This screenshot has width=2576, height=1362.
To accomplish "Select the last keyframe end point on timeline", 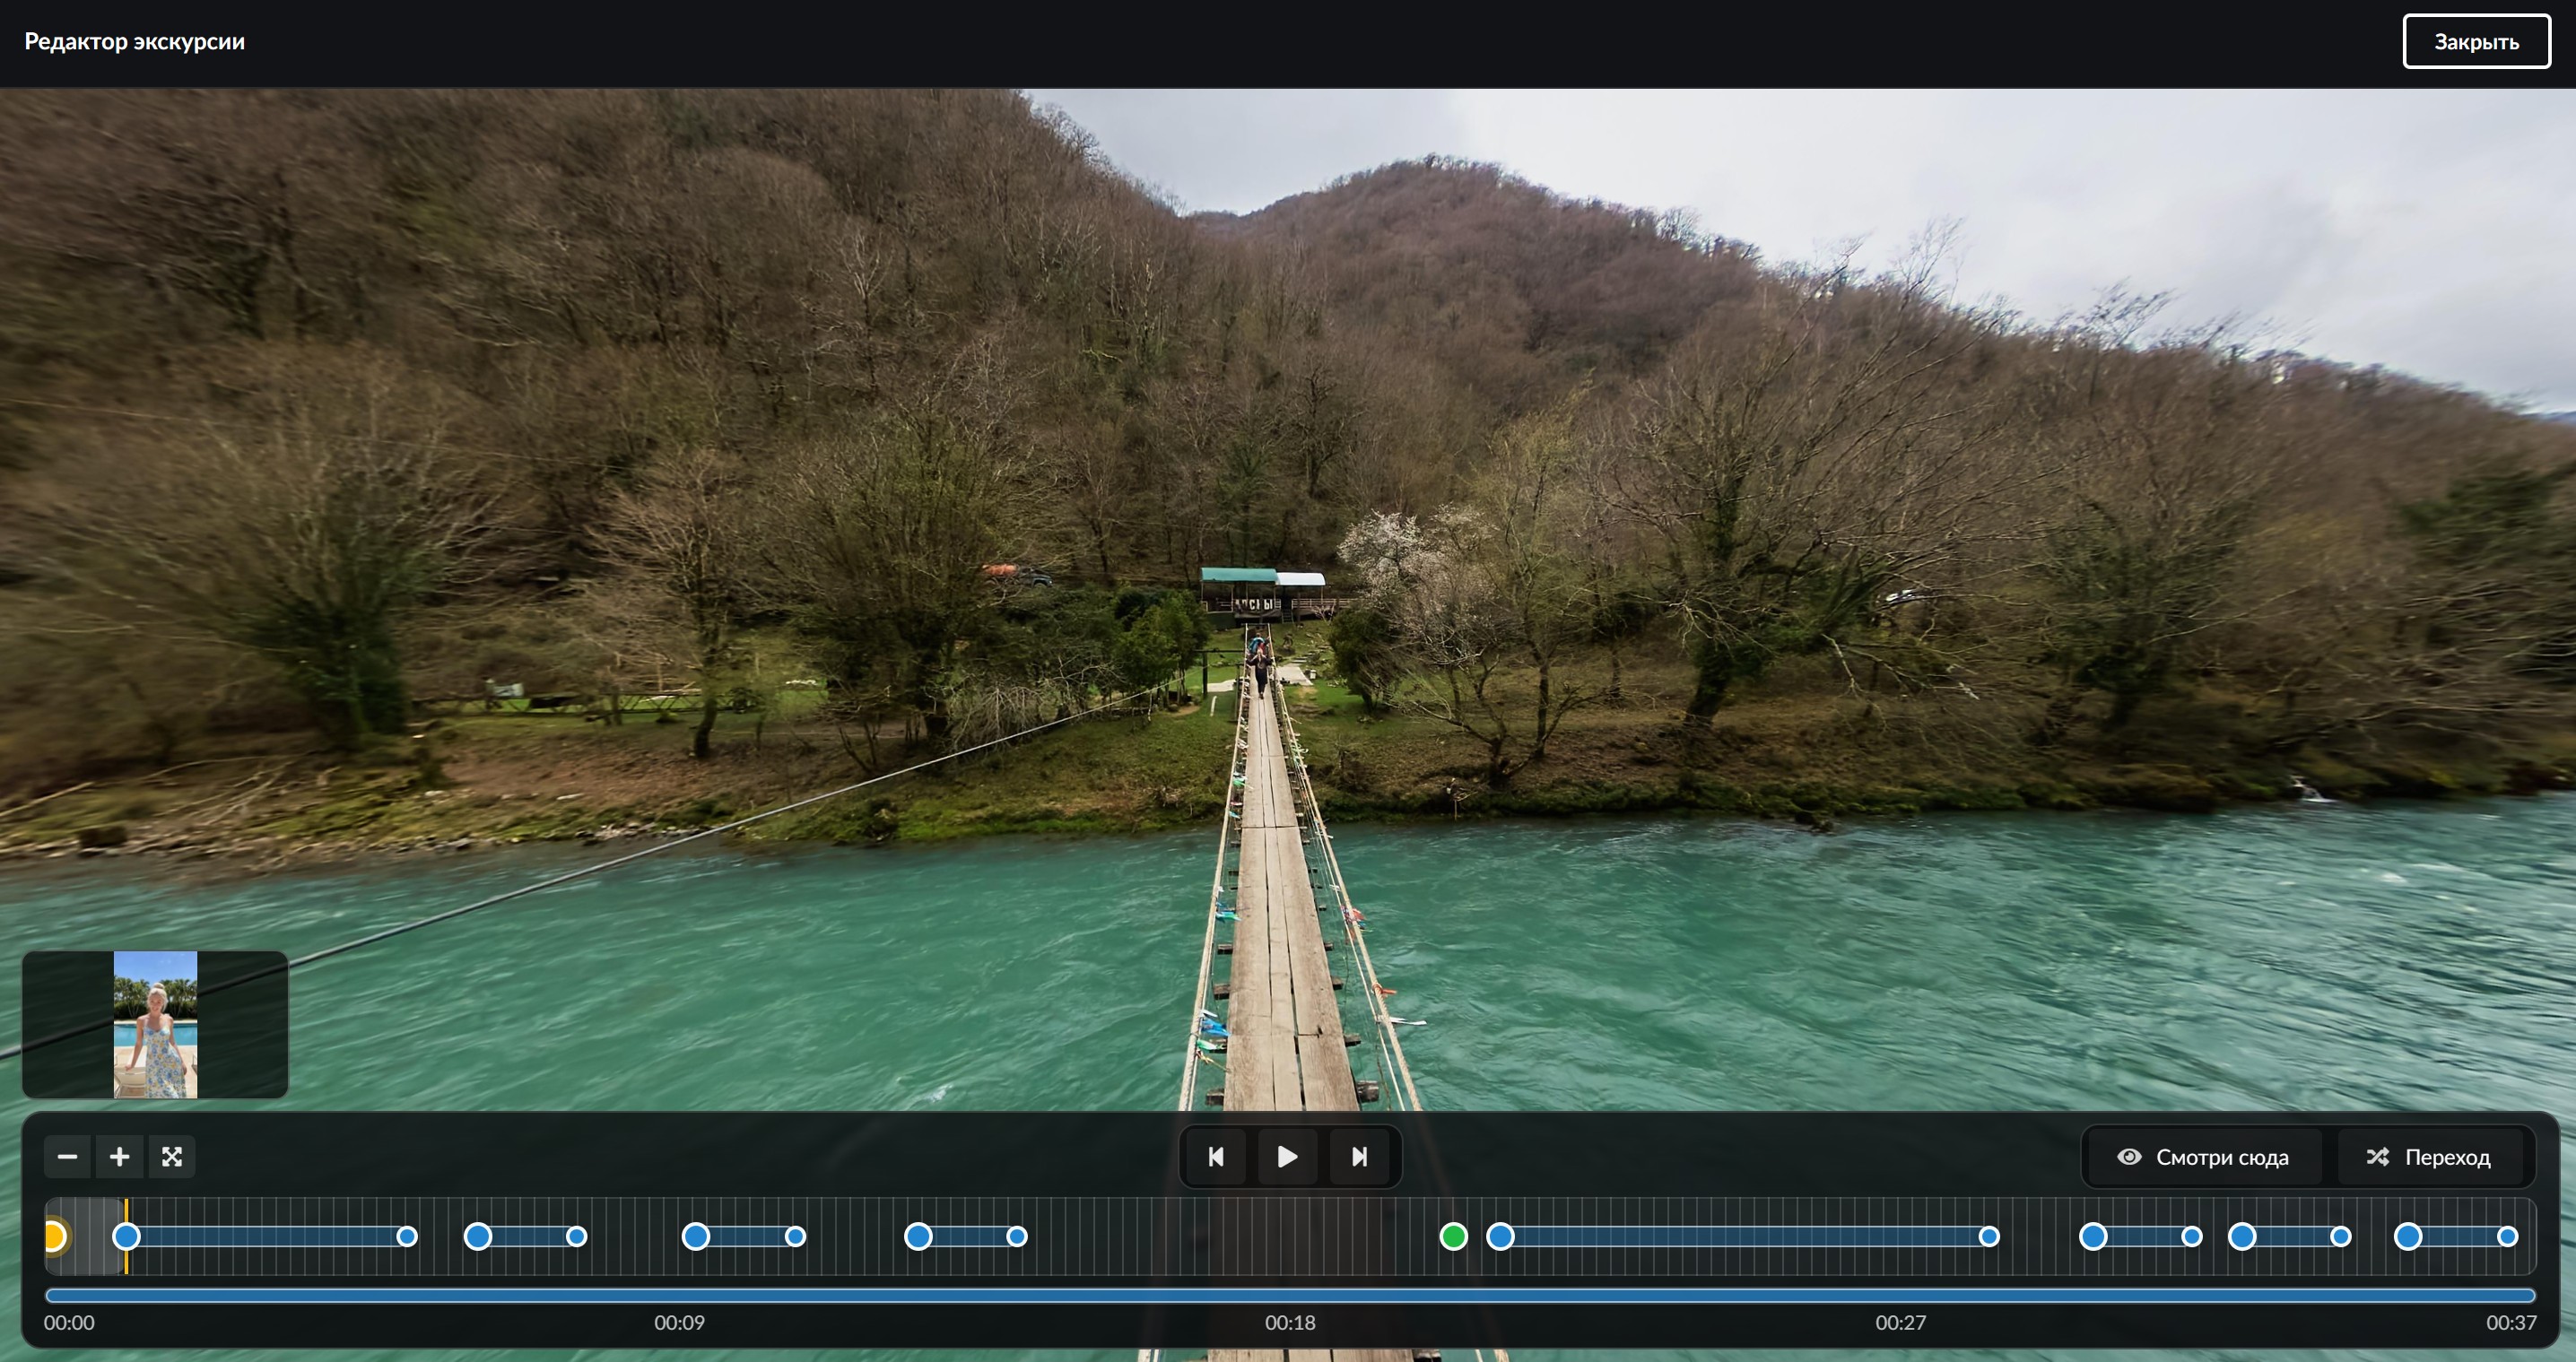I will (2506, 1237).
